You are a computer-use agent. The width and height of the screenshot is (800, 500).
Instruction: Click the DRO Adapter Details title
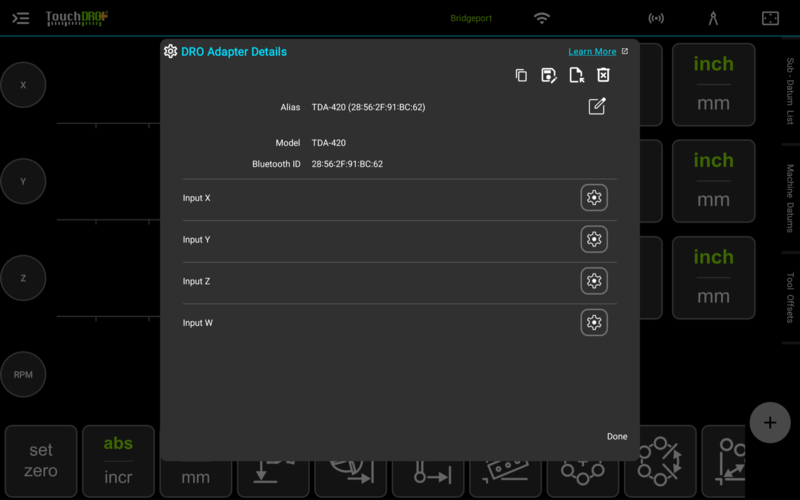point(234,52)
